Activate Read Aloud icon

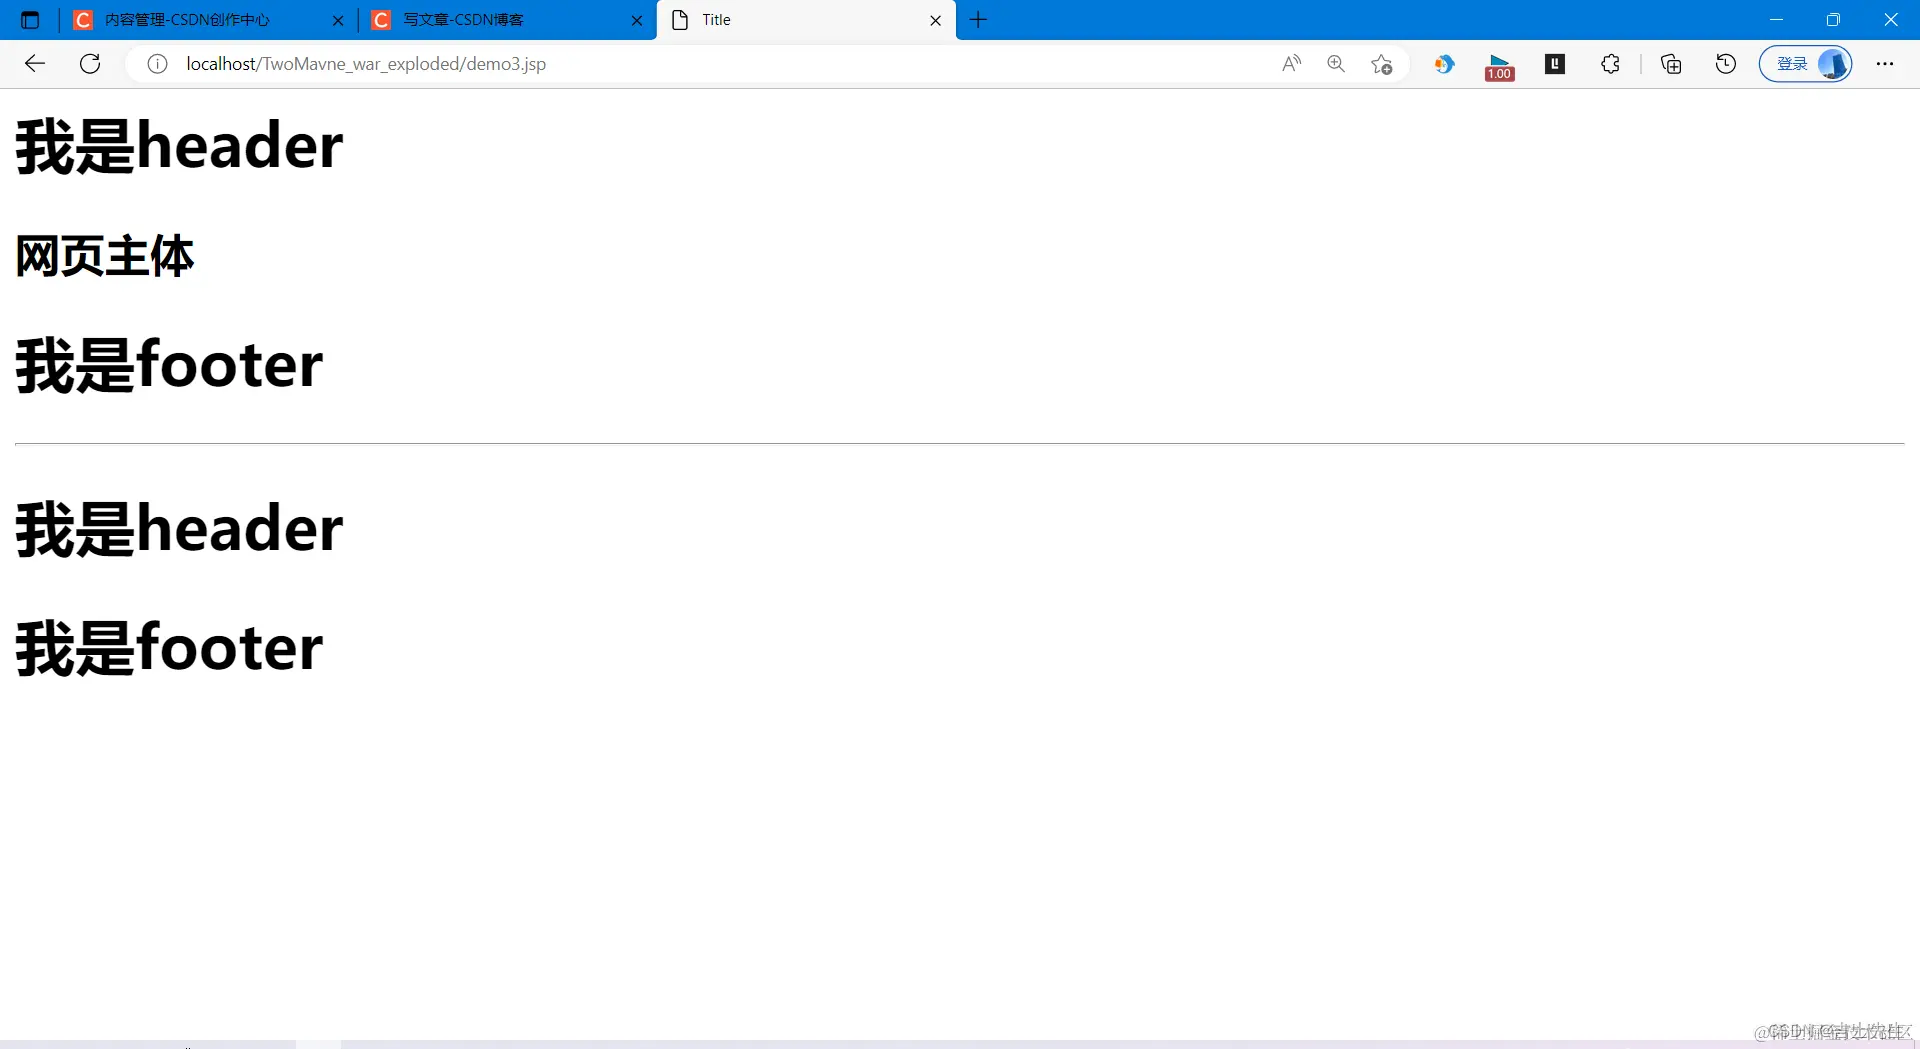(1291, 64)
